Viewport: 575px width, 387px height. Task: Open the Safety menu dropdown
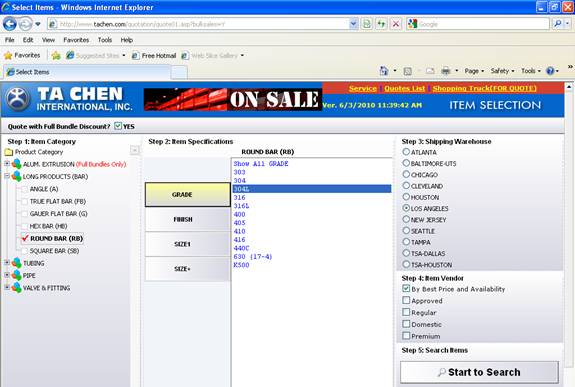[x=502, y=71]
